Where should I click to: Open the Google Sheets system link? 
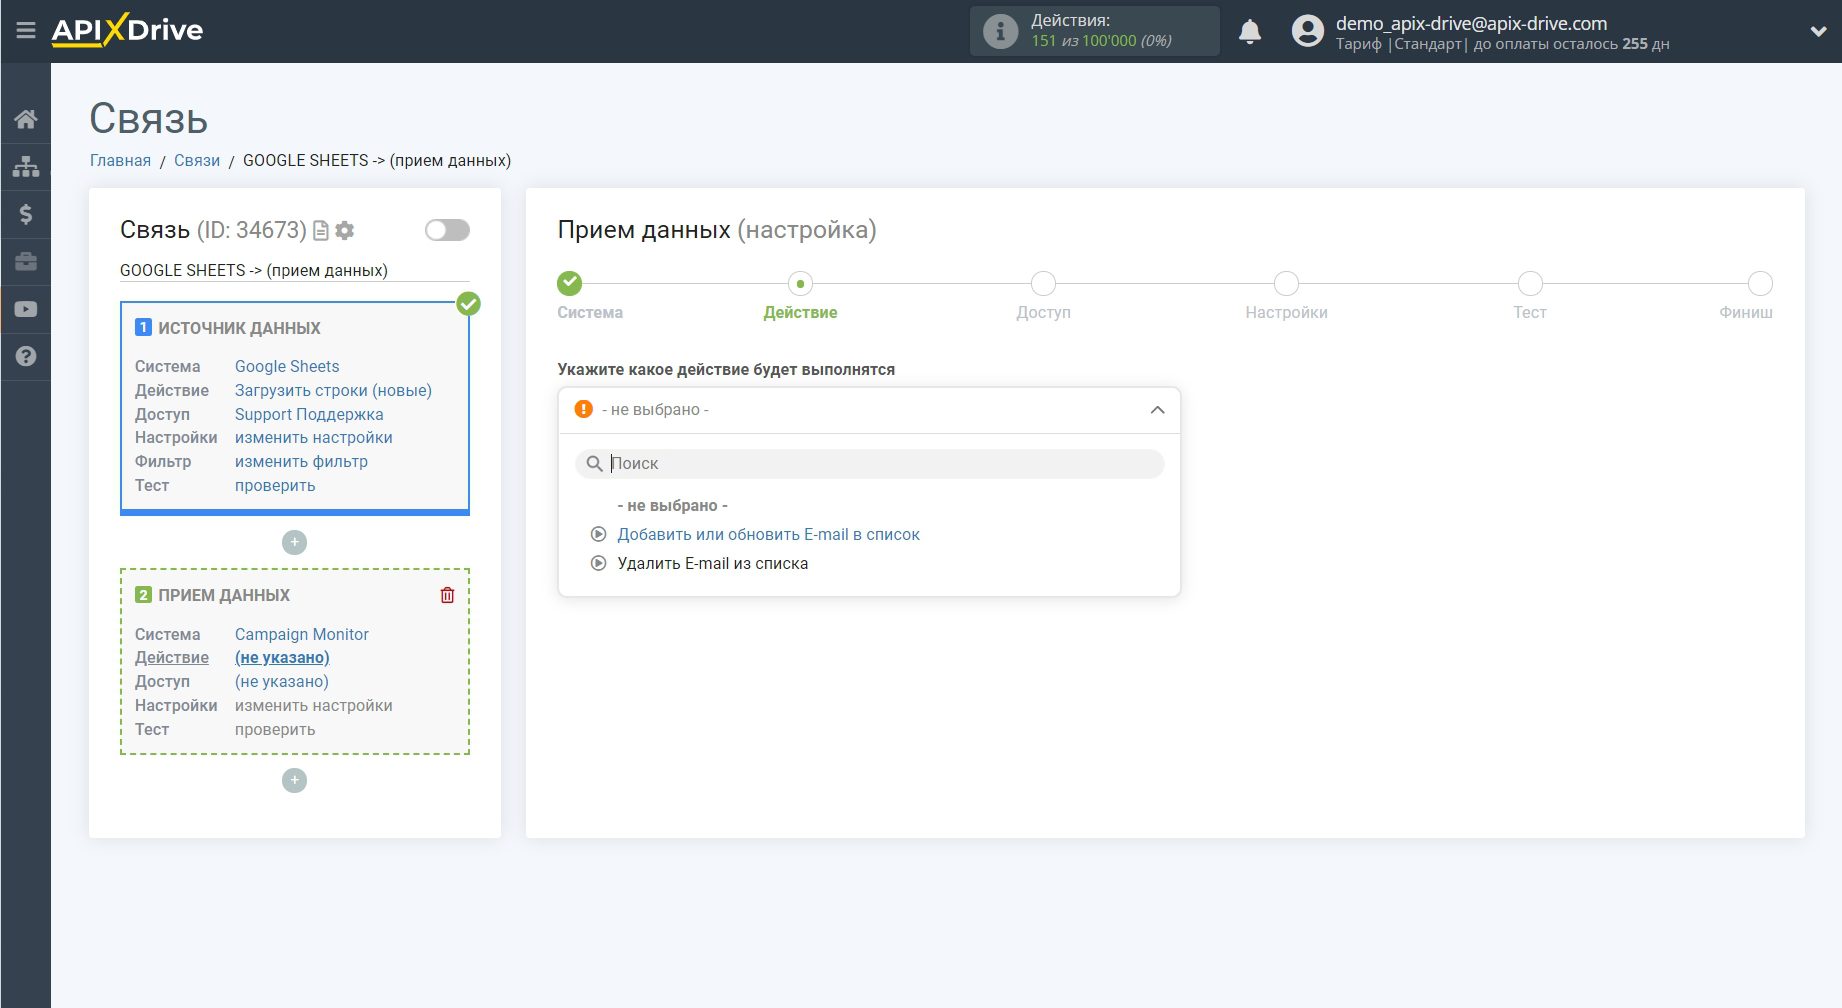pyautogui.click(x=287, y=367)
